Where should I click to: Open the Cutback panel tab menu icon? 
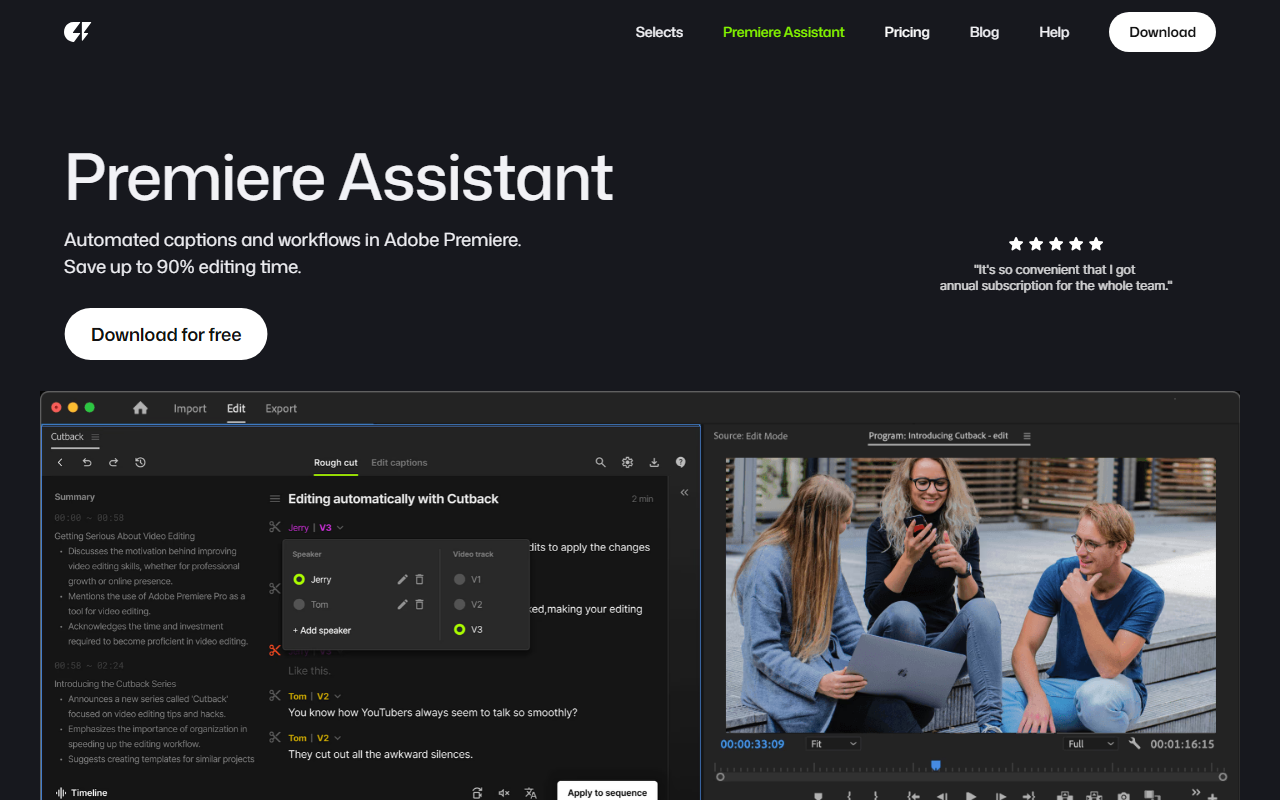pyautogui.click(x=95, y=437)
